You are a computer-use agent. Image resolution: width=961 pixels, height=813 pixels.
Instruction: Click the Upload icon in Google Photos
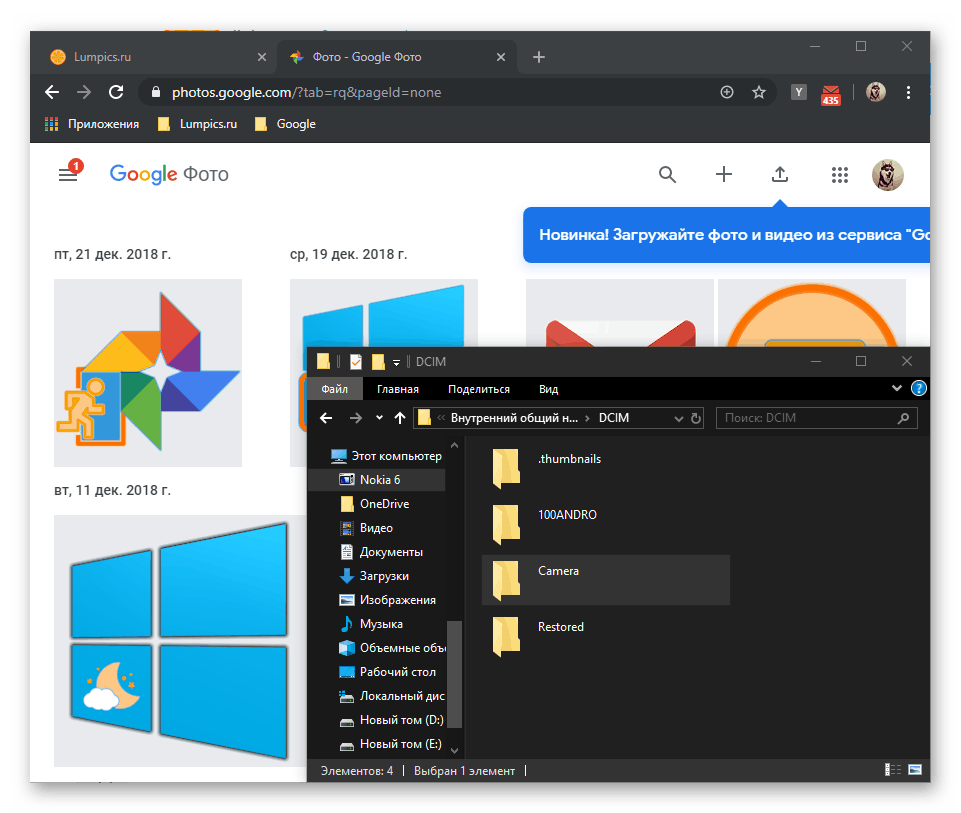(x=780, y=175)
